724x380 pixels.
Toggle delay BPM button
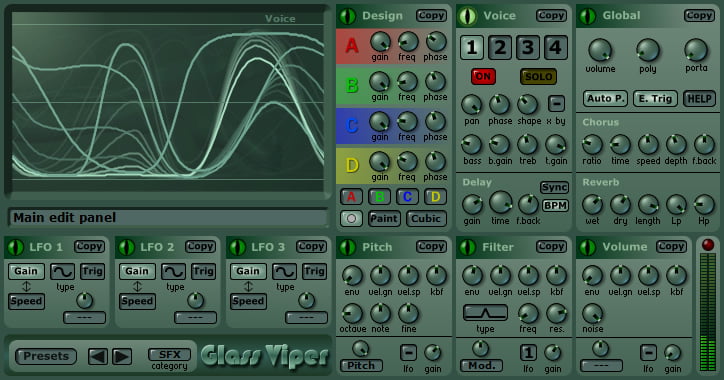[555, 205]
